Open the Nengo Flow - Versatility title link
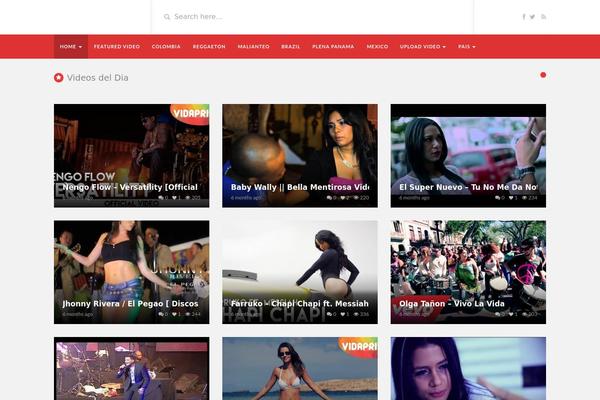Viewport: 600px width, 400px height. 130,187
